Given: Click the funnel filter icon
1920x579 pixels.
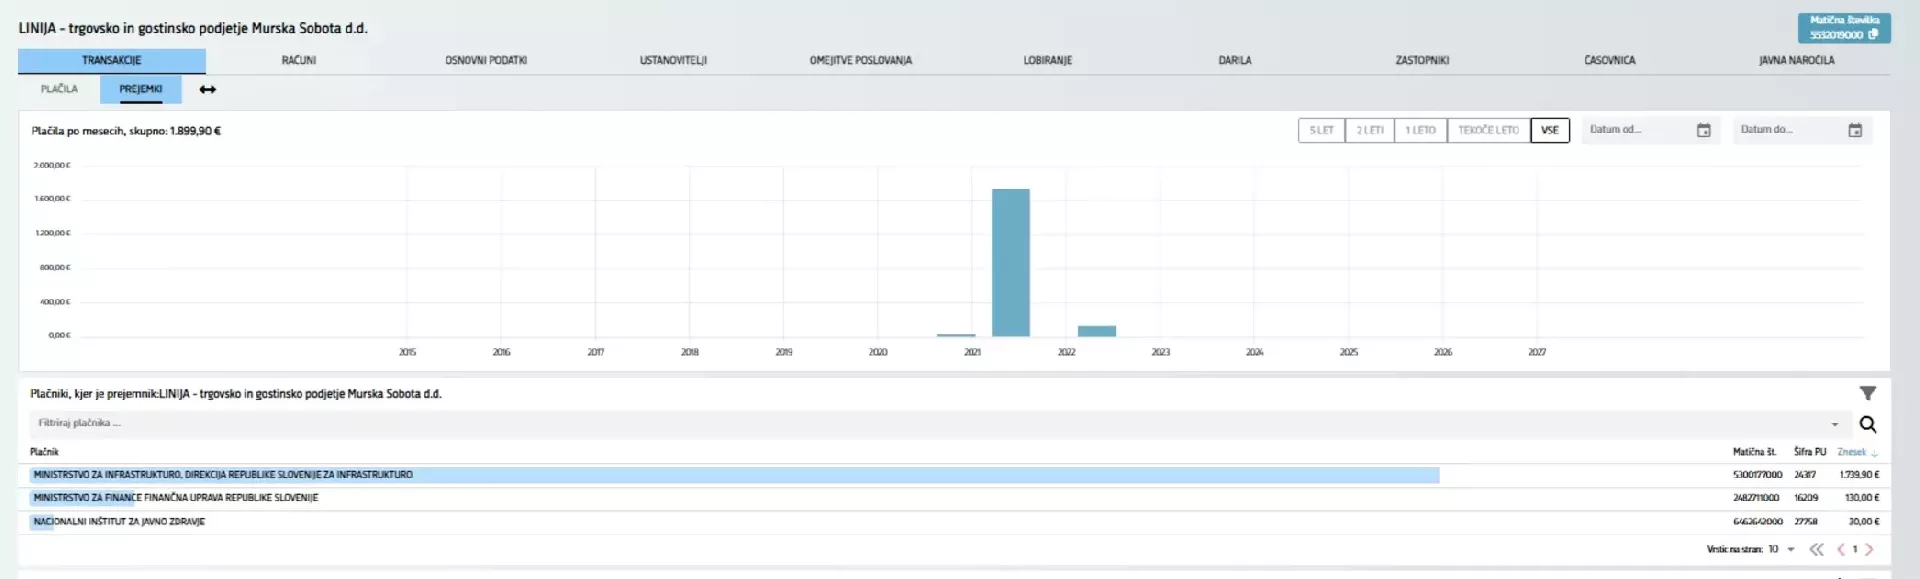Looking at the screenshot, I should [1867, 393].
